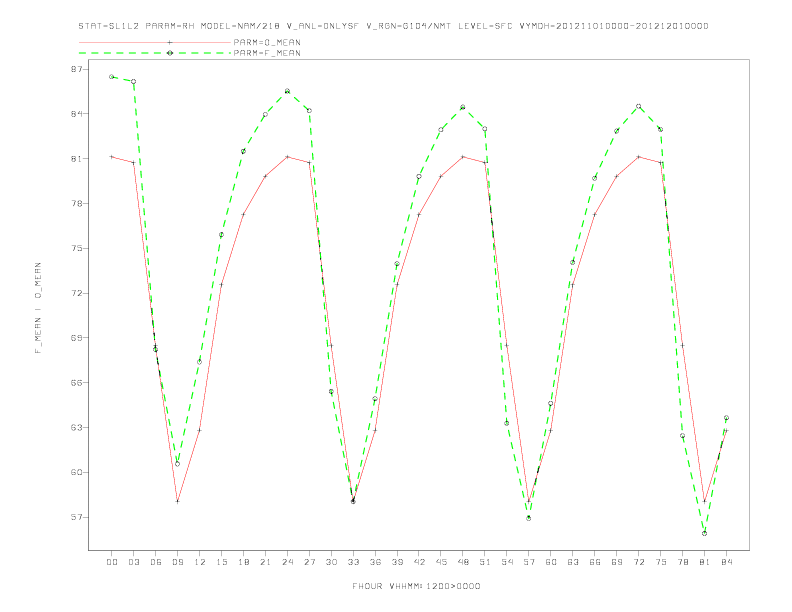Click y-axis tick label 78

[x=77, y=203]
